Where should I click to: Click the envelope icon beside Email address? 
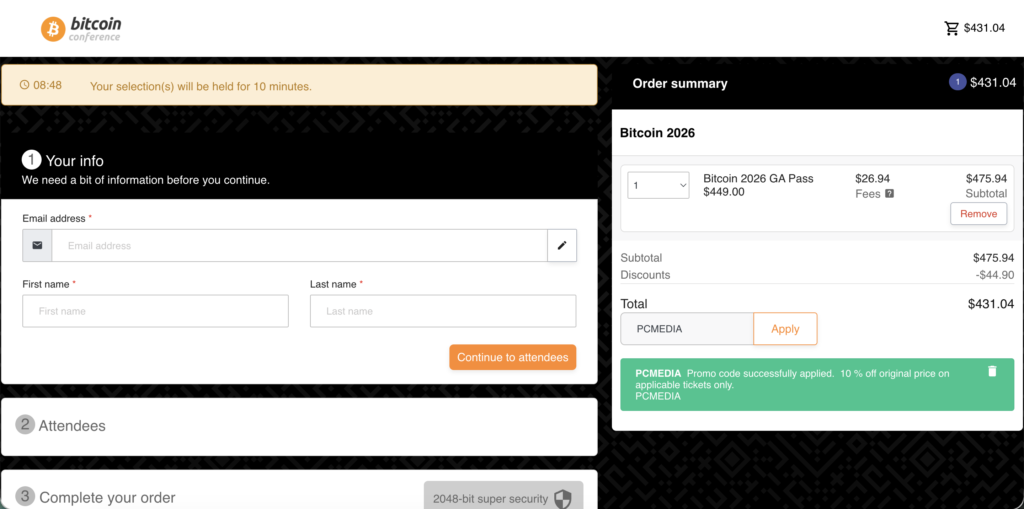38,245
